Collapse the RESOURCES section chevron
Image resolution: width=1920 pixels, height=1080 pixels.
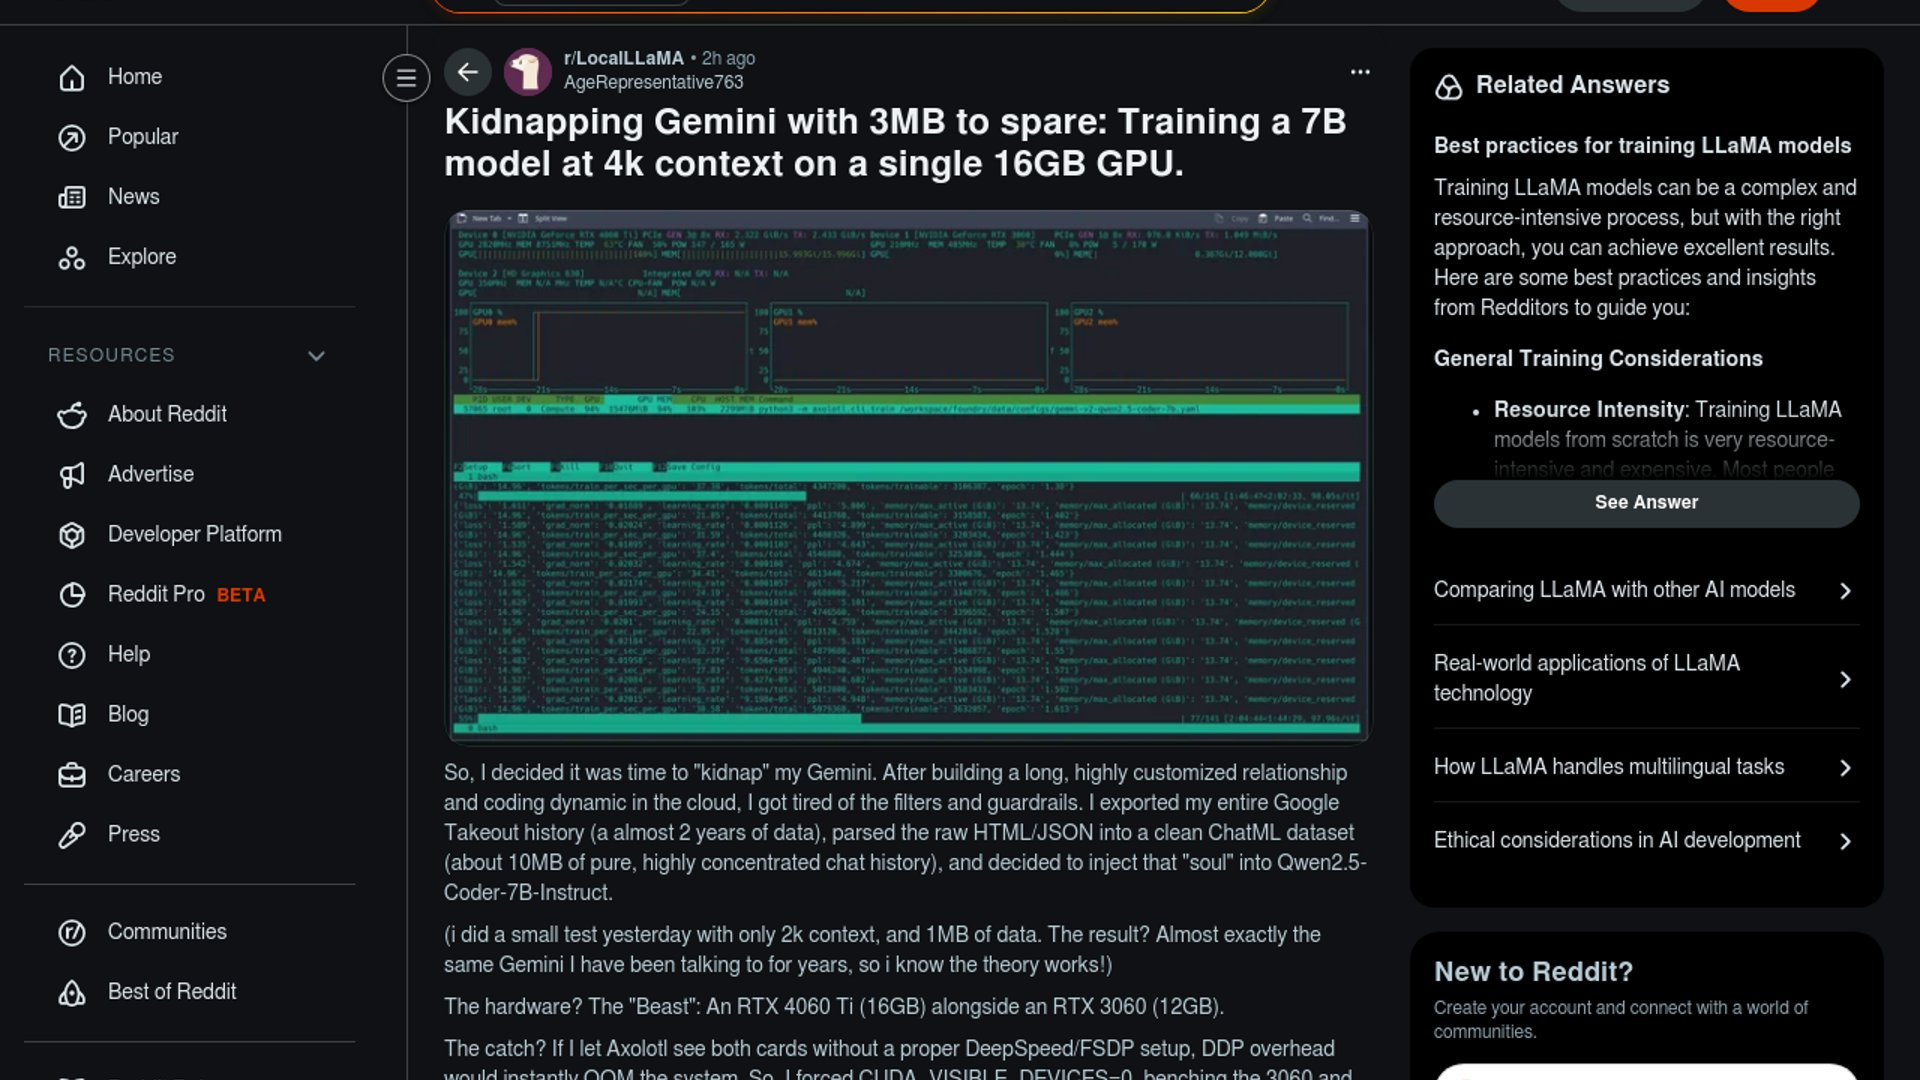(316, 356)
